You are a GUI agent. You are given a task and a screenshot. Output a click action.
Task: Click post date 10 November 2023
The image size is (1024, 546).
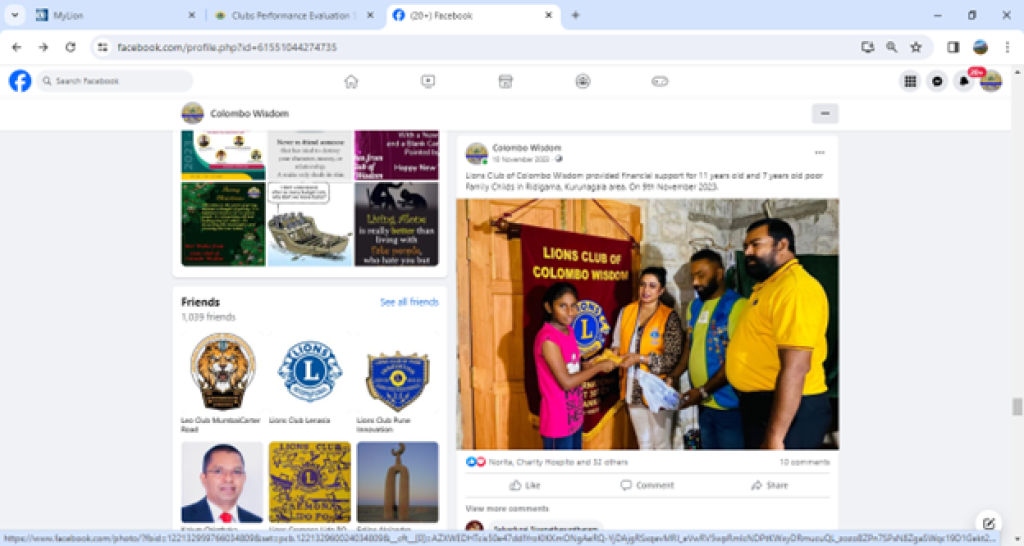tap(520, 159)
